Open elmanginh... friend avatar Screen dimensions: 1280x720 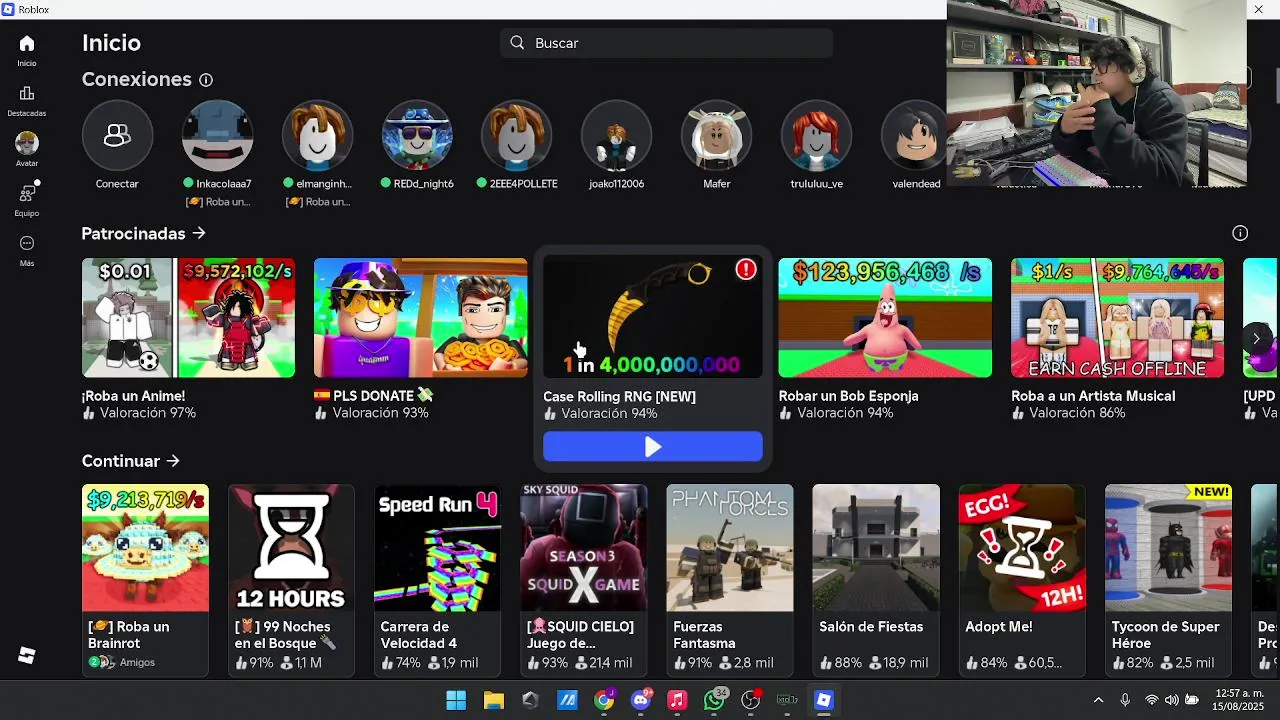pos(317,135)
